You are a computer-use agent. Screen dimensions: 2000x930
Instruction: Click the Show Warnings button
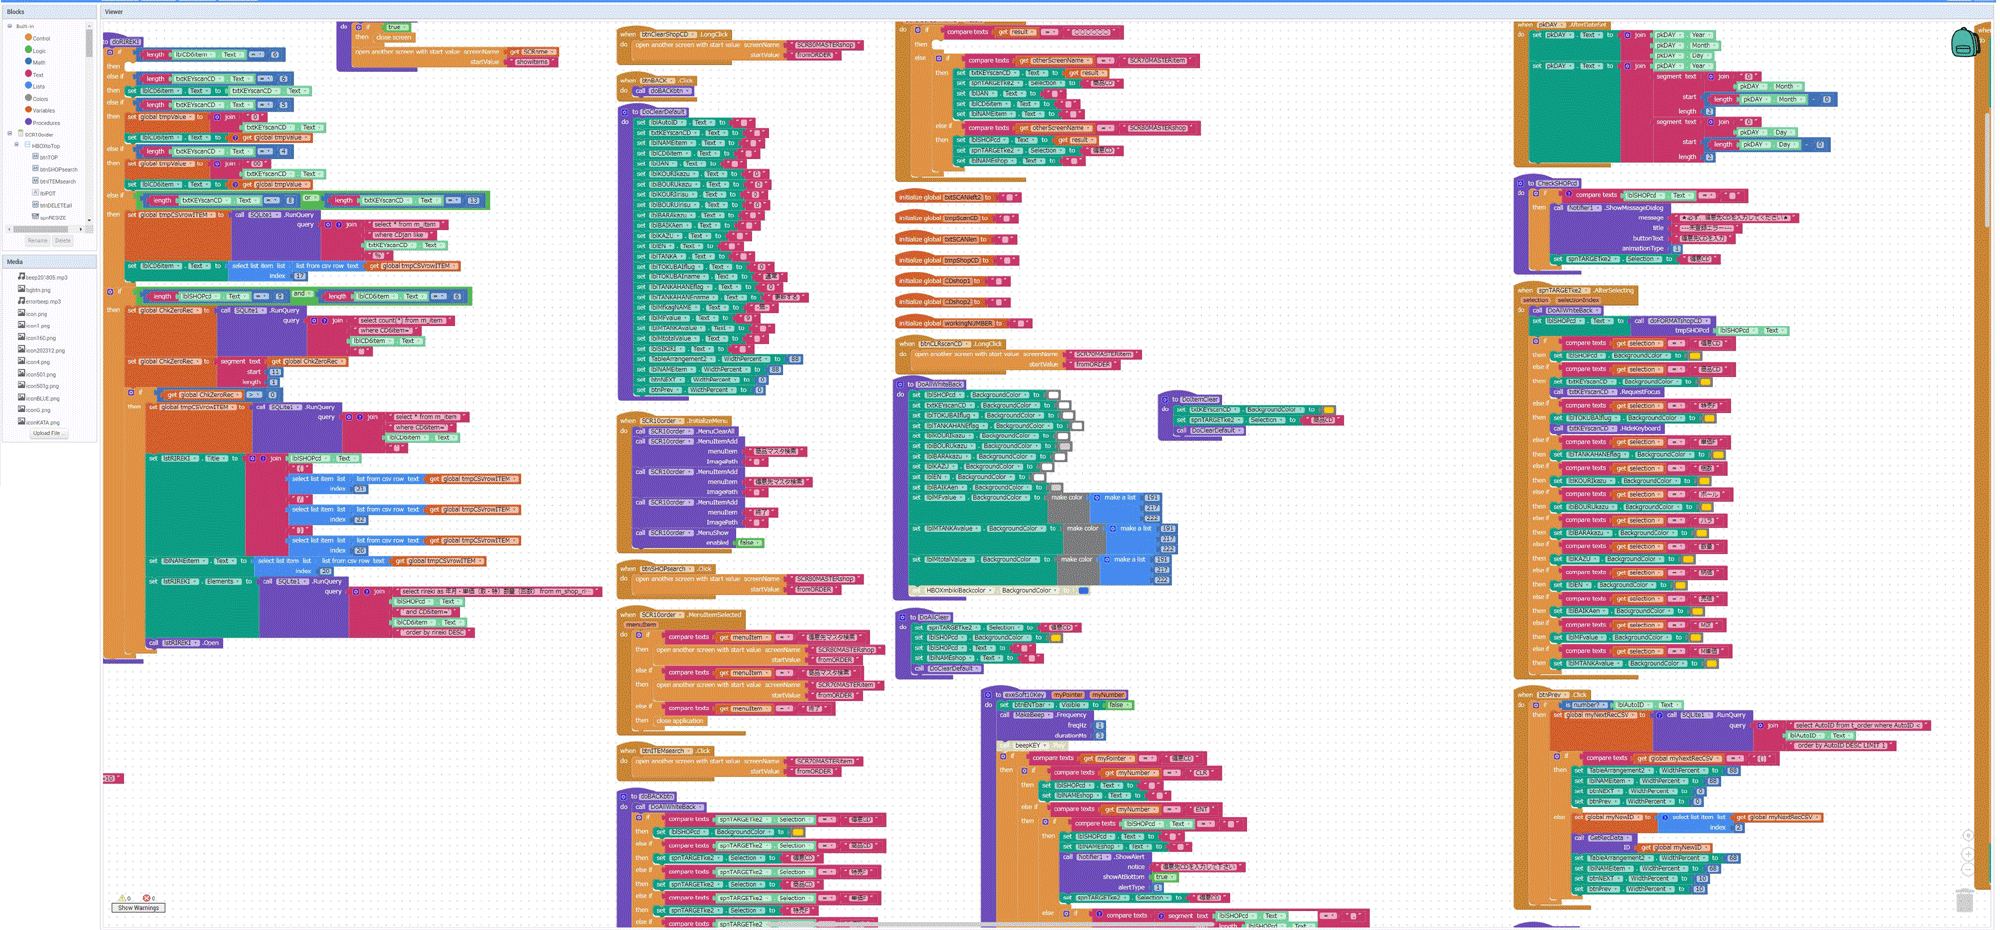[138, 908]
